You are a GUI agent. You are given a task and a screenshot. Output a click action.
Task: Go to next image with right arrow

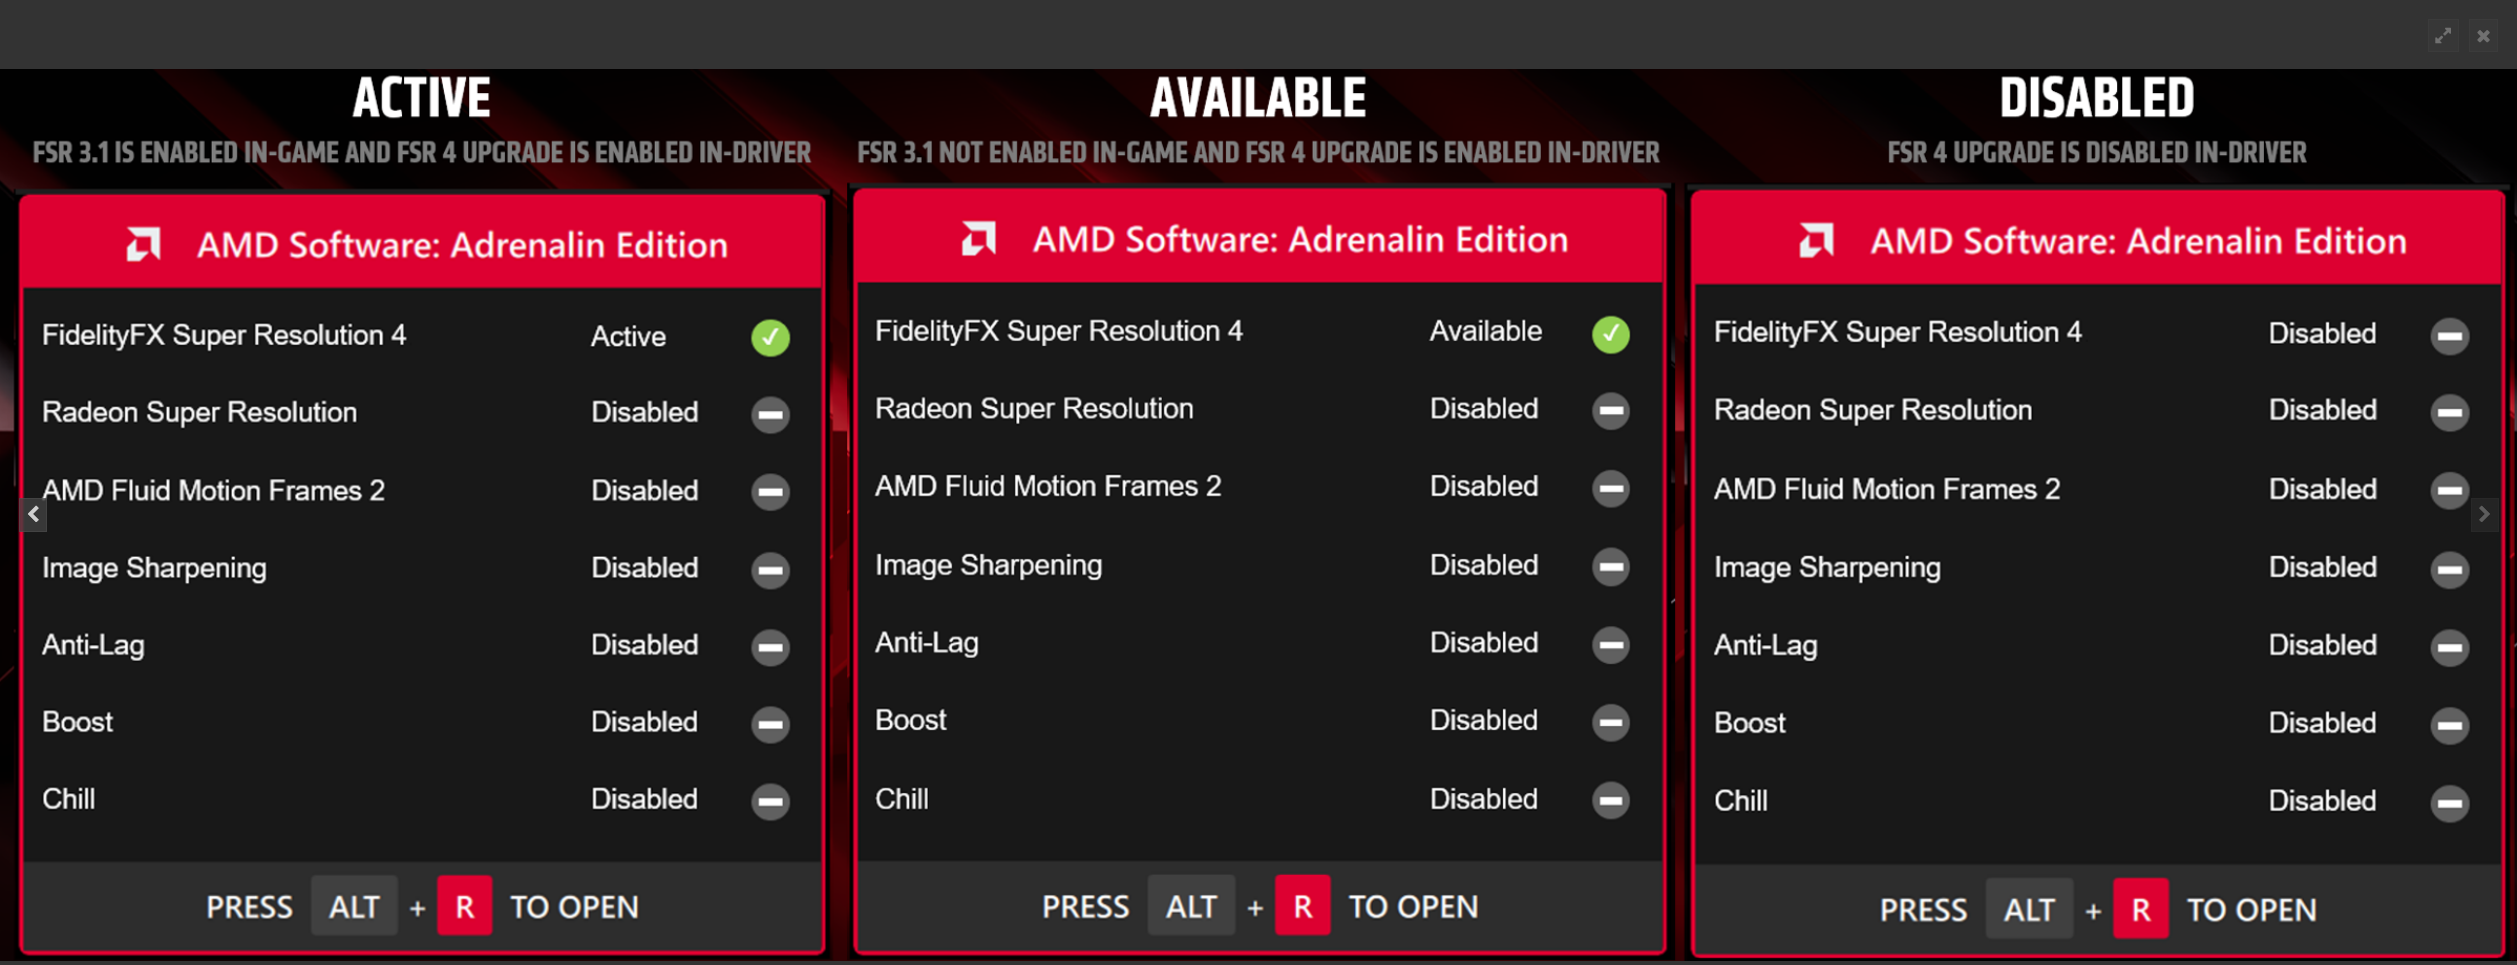pos(2483,514)
